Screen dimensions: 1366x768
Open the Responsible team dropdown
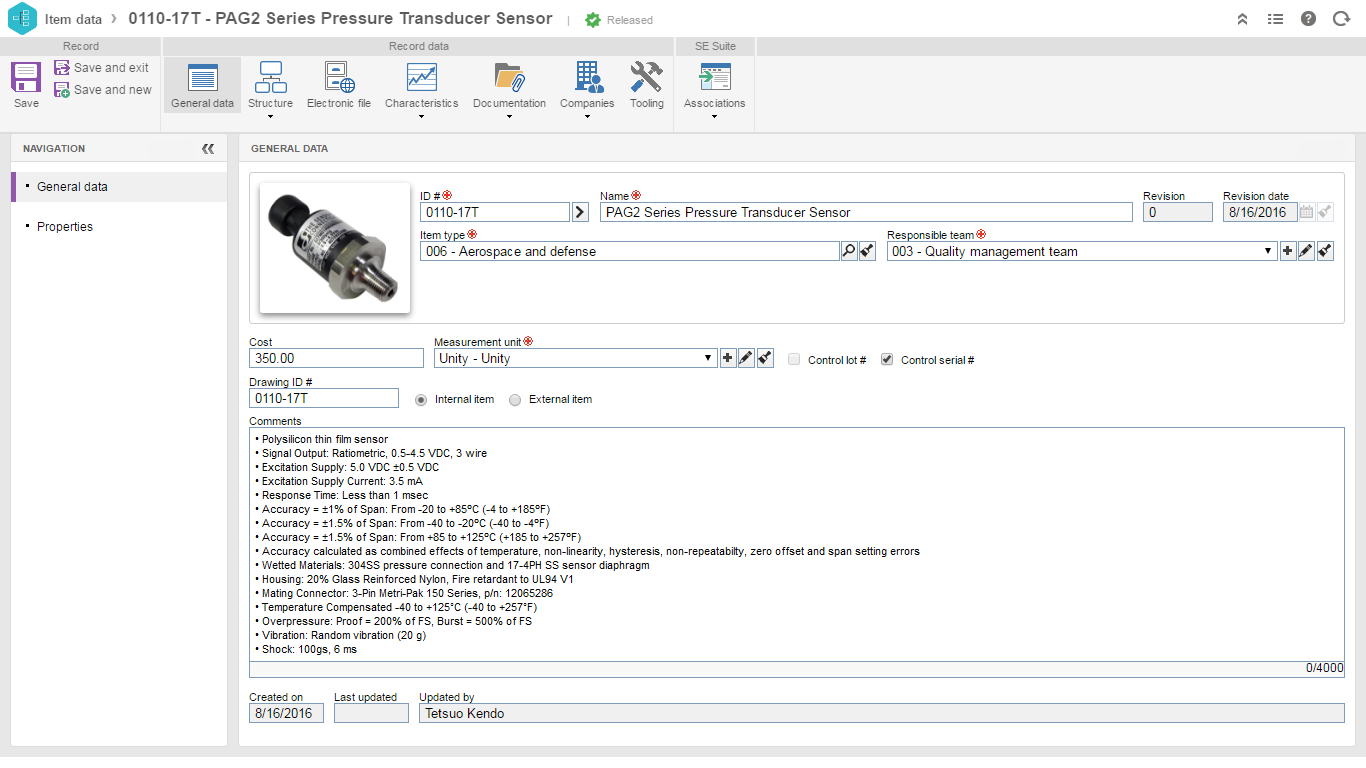(1082, 251)
